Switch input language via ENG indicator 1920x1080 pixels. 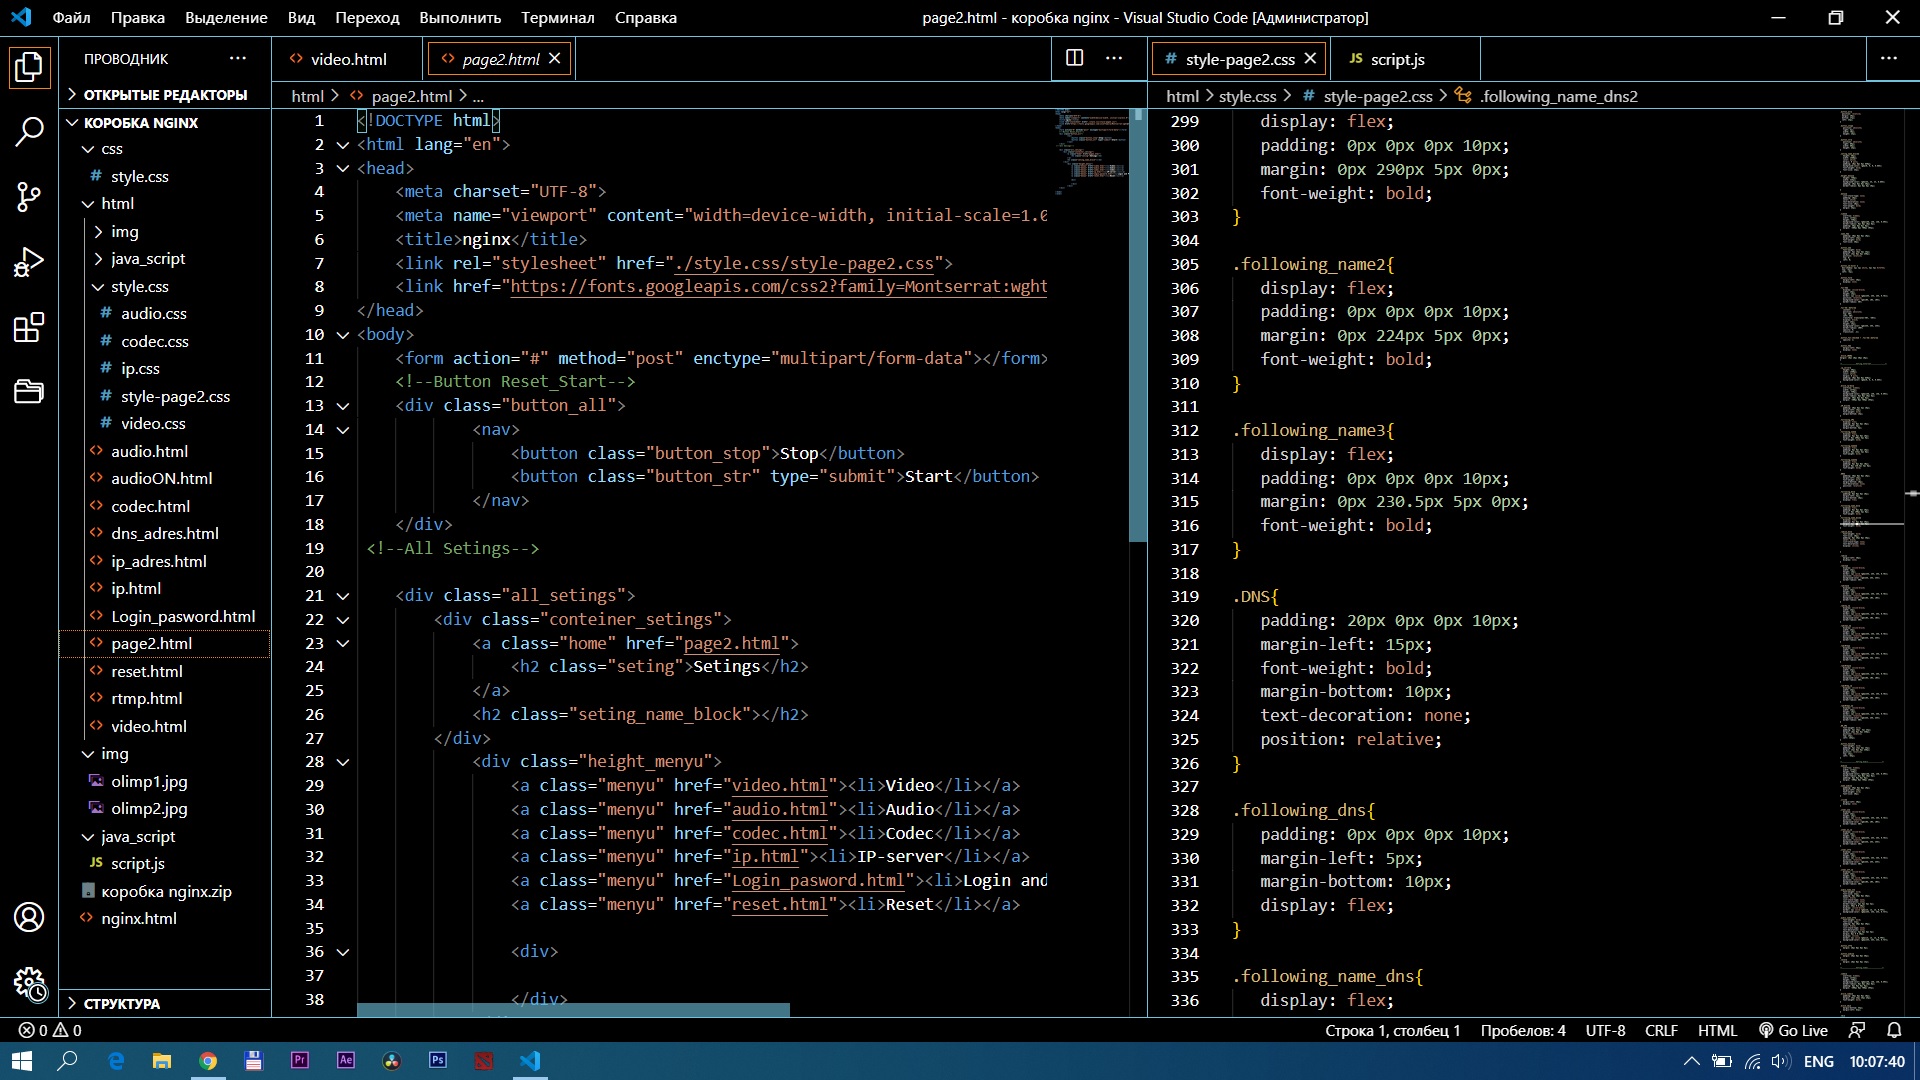tap(1818, 1061)
